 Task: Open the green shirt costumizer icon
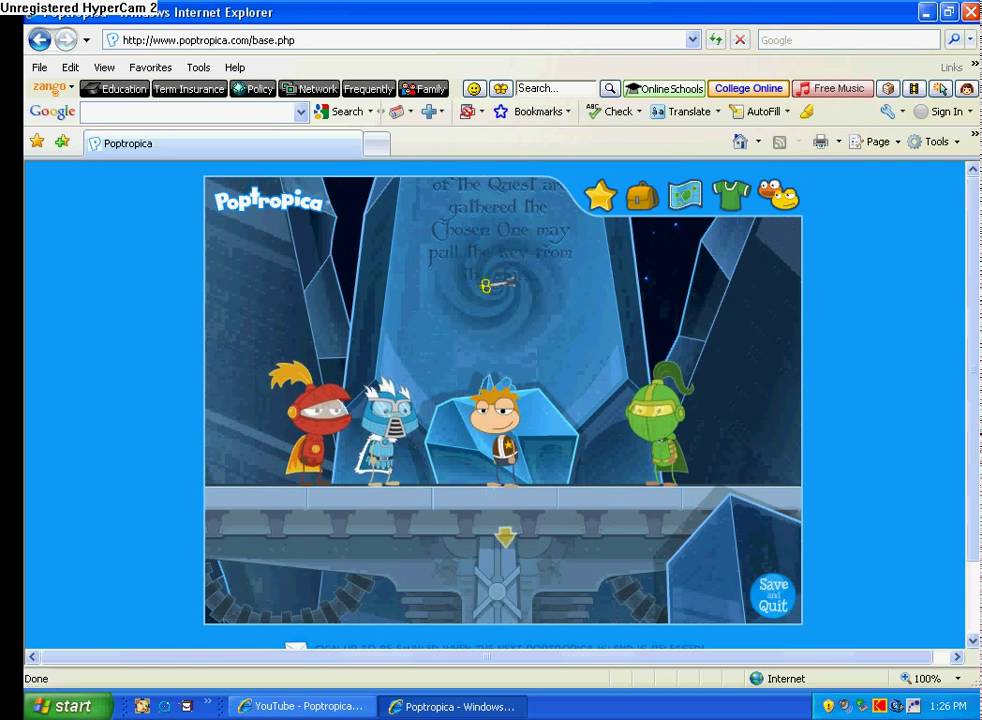coord(731,196)
